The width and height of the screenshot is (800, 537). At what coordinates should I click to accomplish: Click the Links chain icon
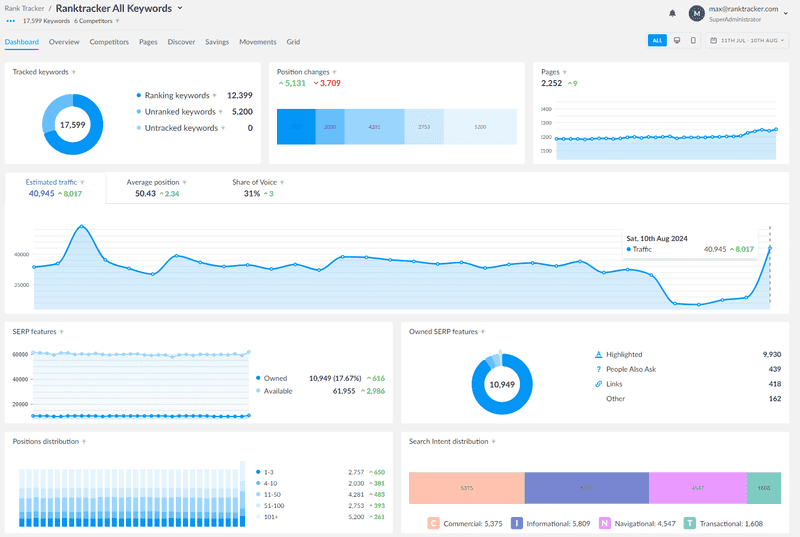point(598,384)
